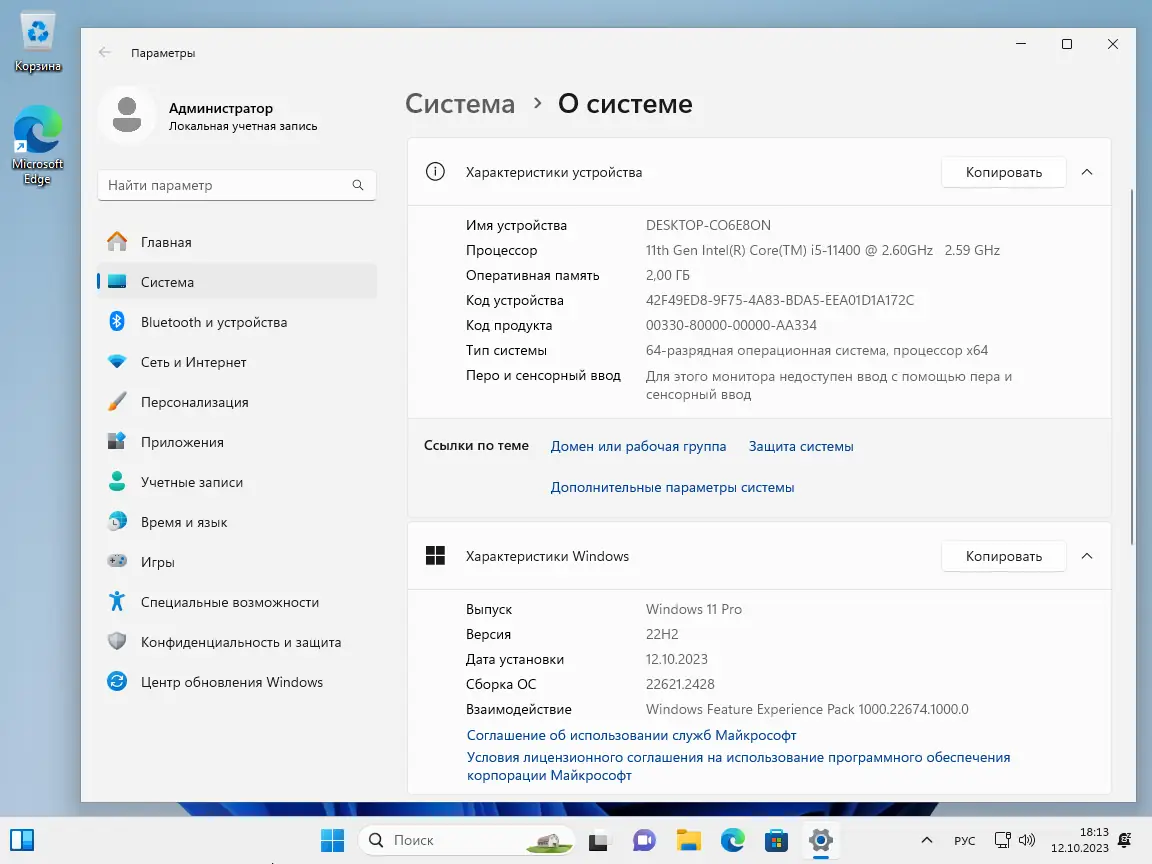Open Конфиденциальность и защита settings
Viewport: 1152px width, 864px height.
click(x=237, y=642)
